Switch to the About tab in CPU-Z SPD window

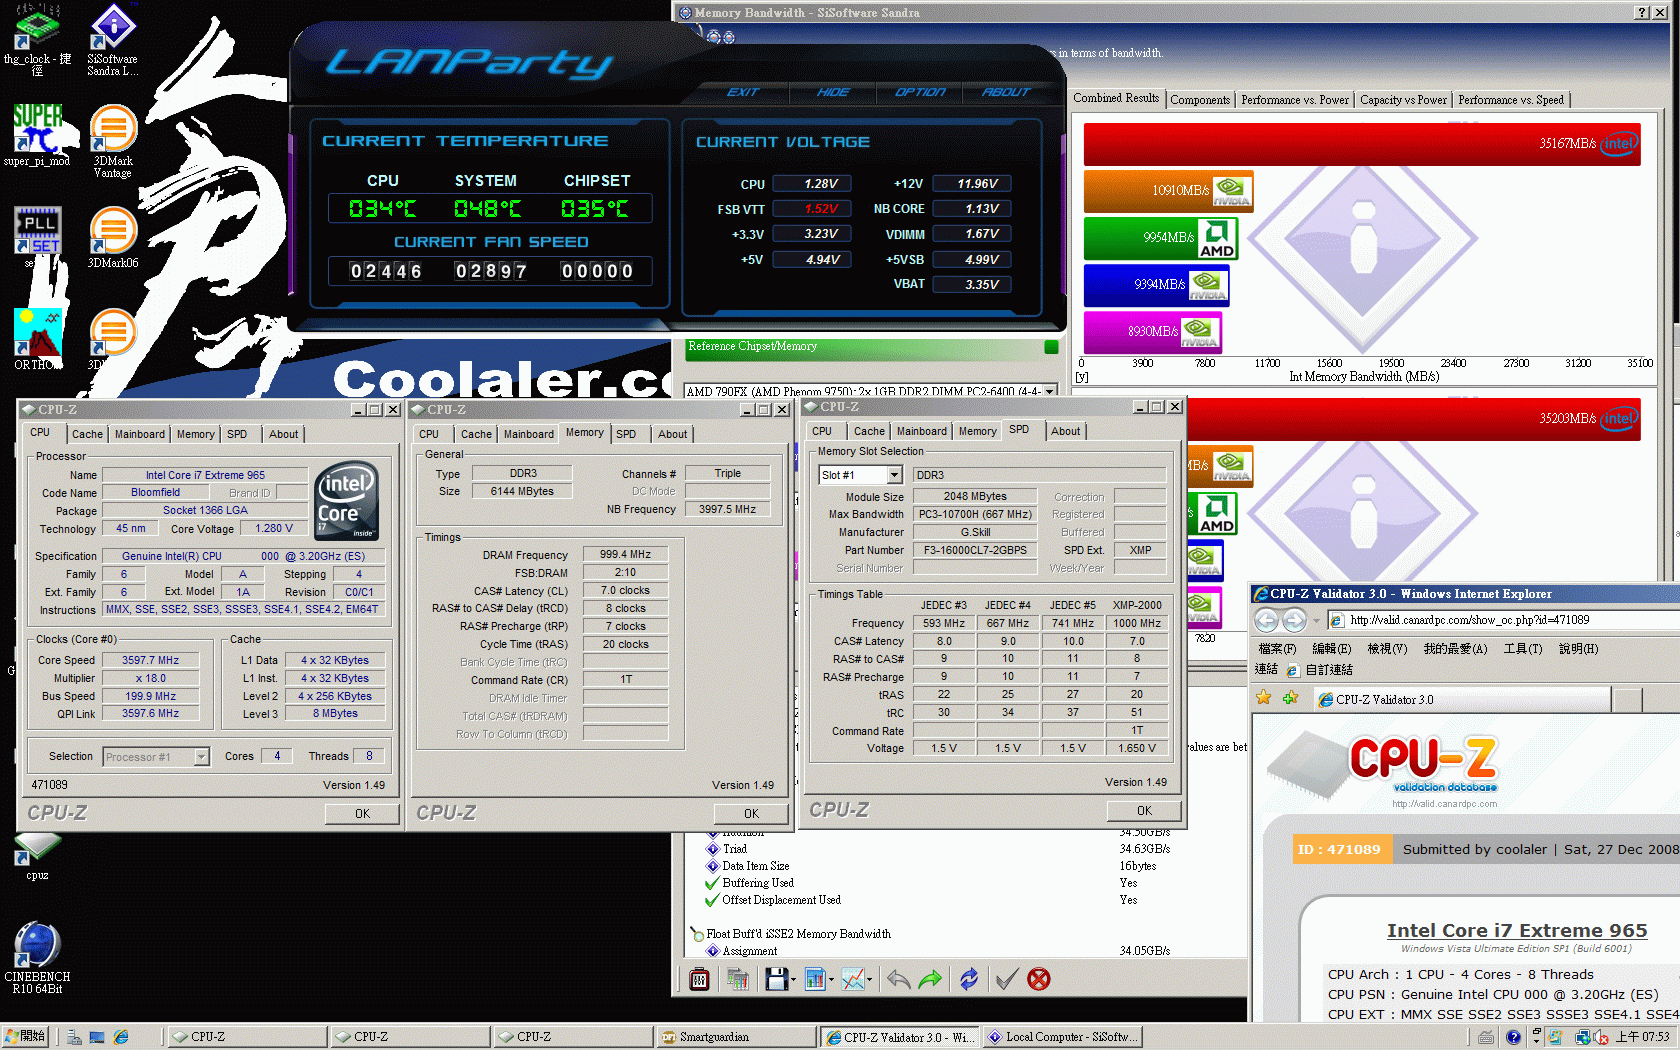[x=1065, y=431]
